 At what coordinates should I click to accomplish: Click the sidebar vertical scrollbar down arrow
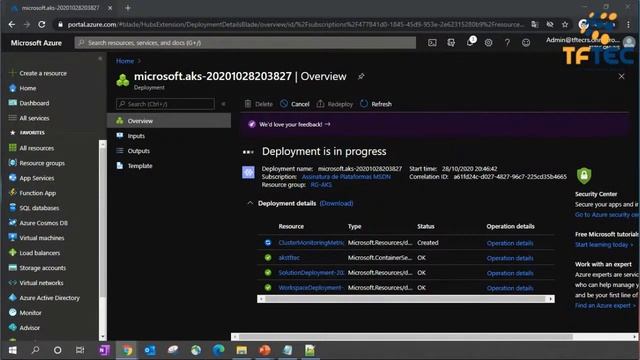(102, 337)
